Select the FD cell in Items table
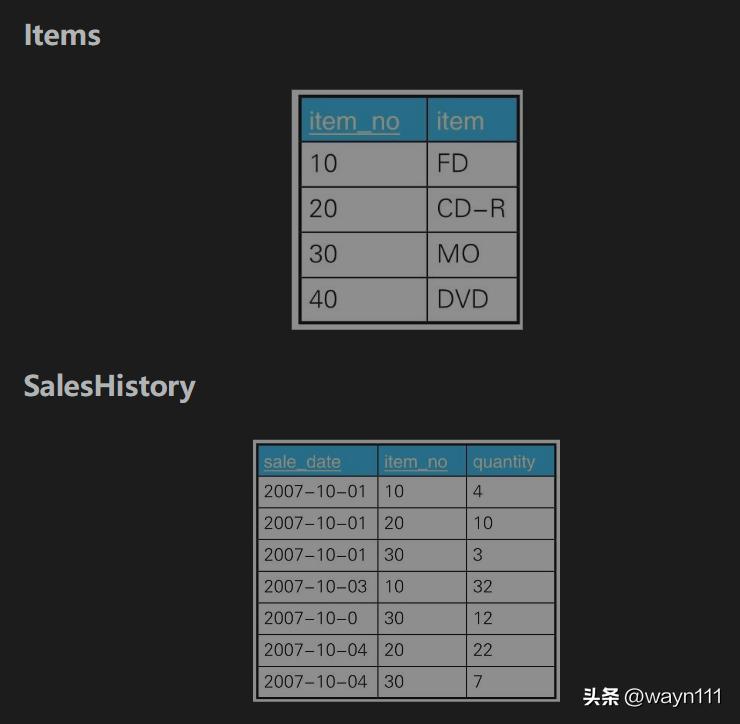 click(x=453, y=163)
